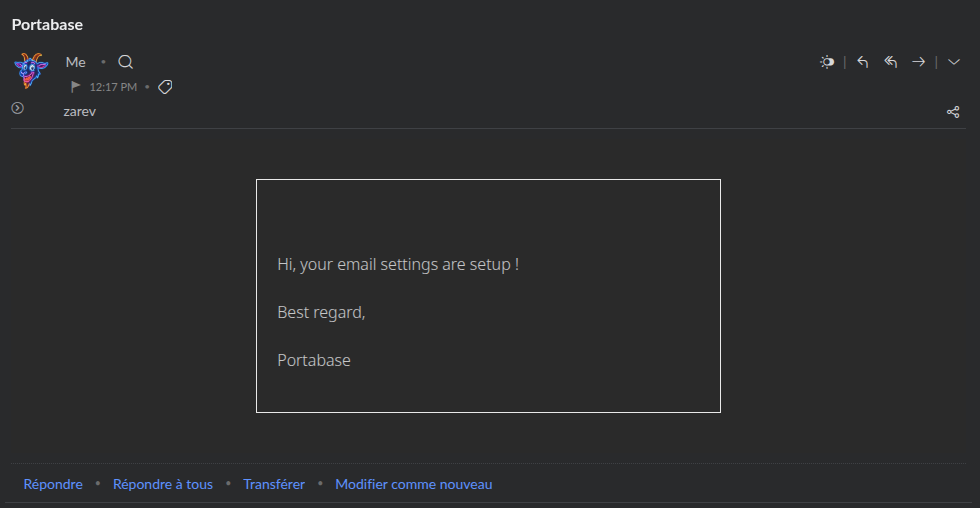980x508 pixels.
Task: Click Modifier comme nouveau link
Action: [414, 484]
